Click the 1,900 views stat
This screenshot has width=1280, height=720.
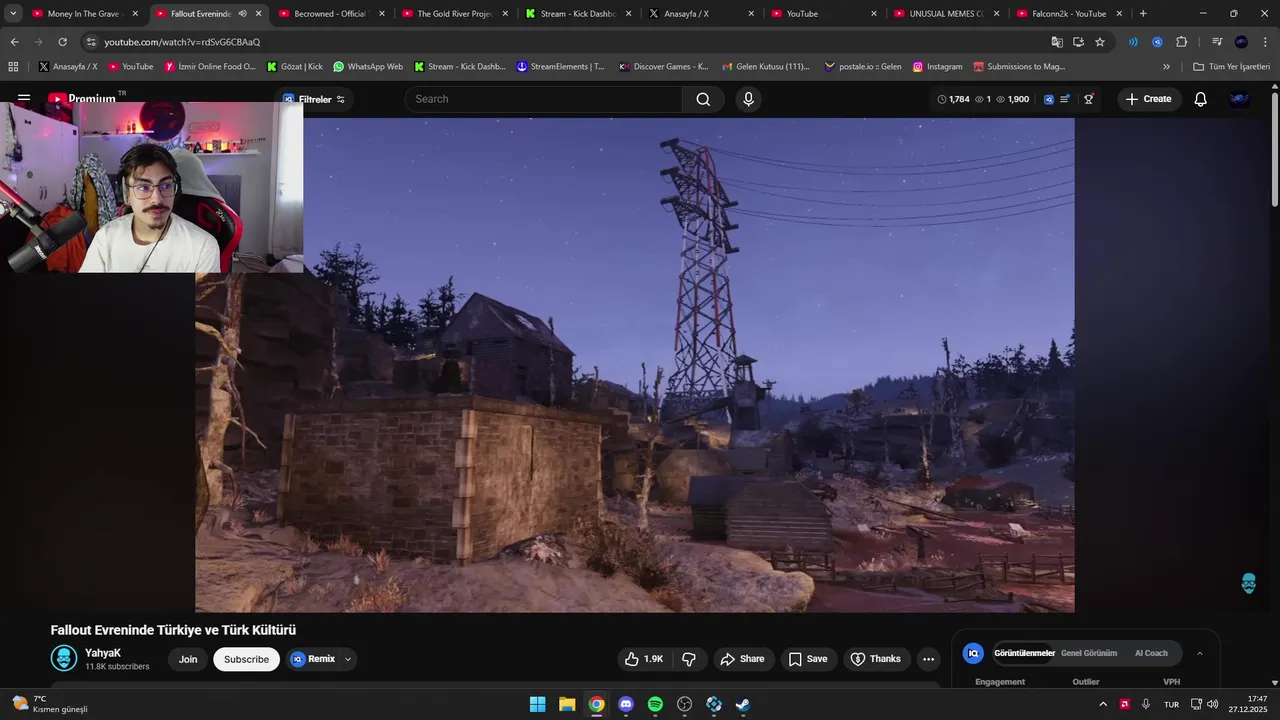click(1012, 99)
